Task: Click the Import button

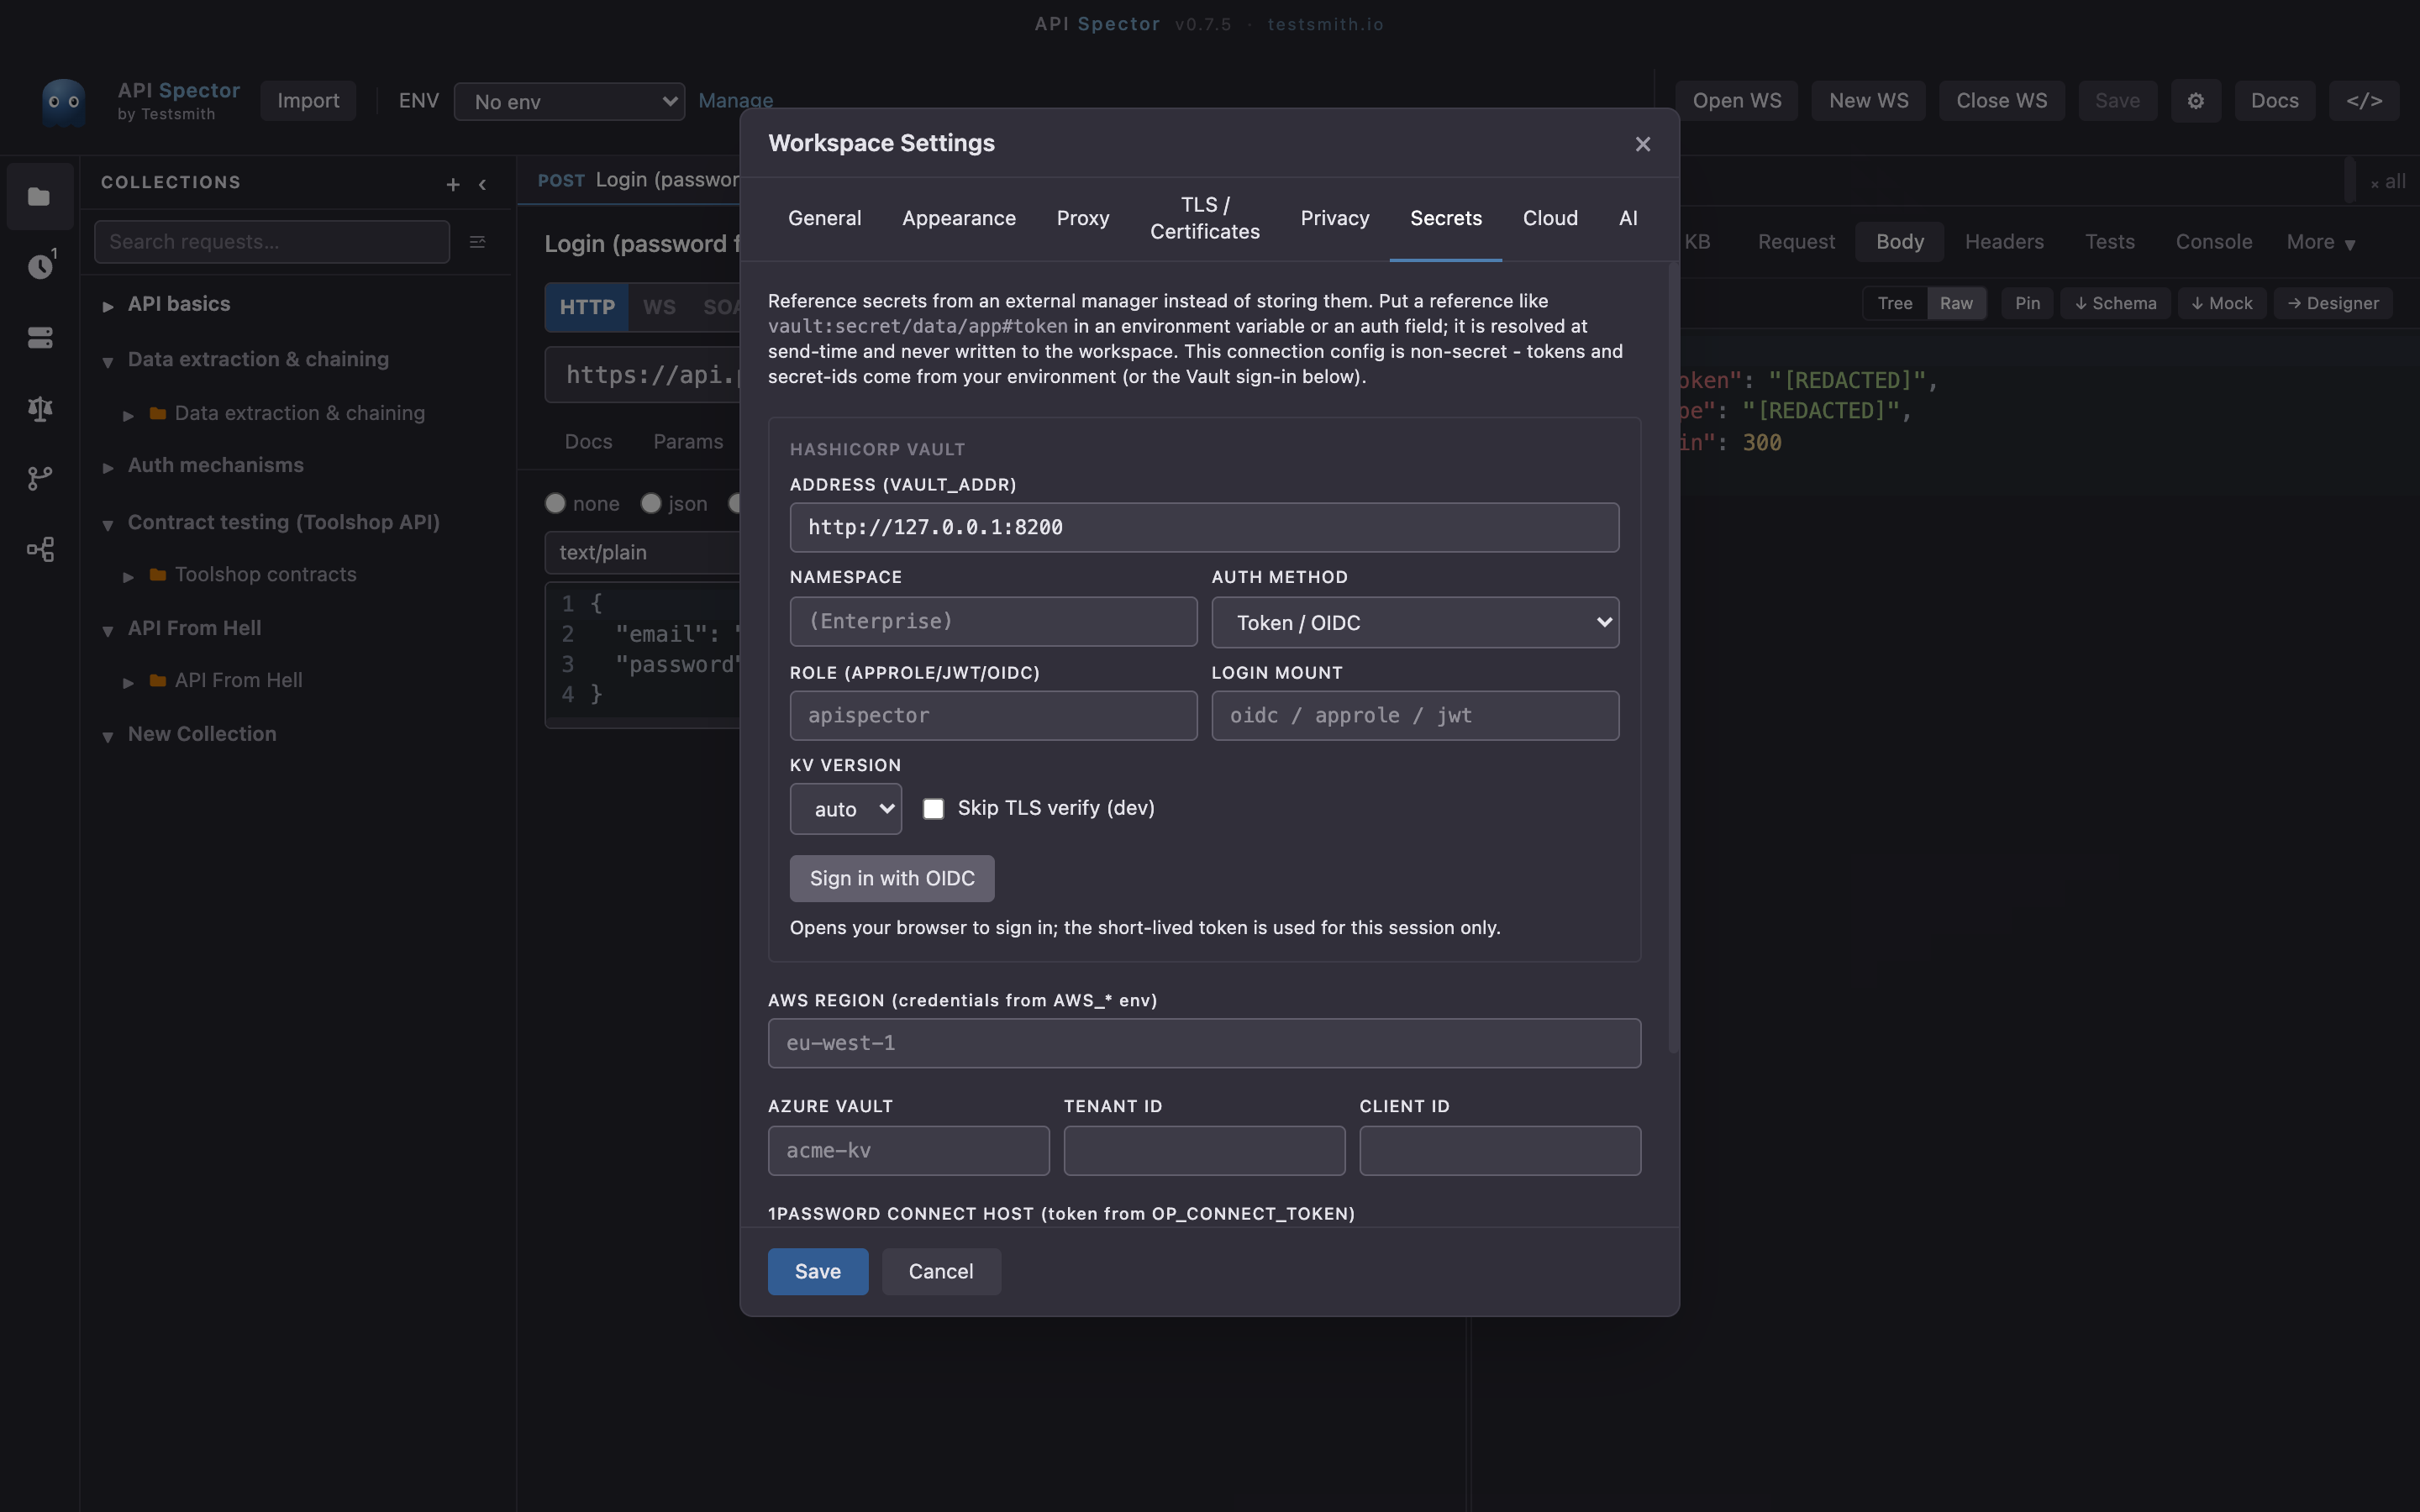Action: pos(308,101)
